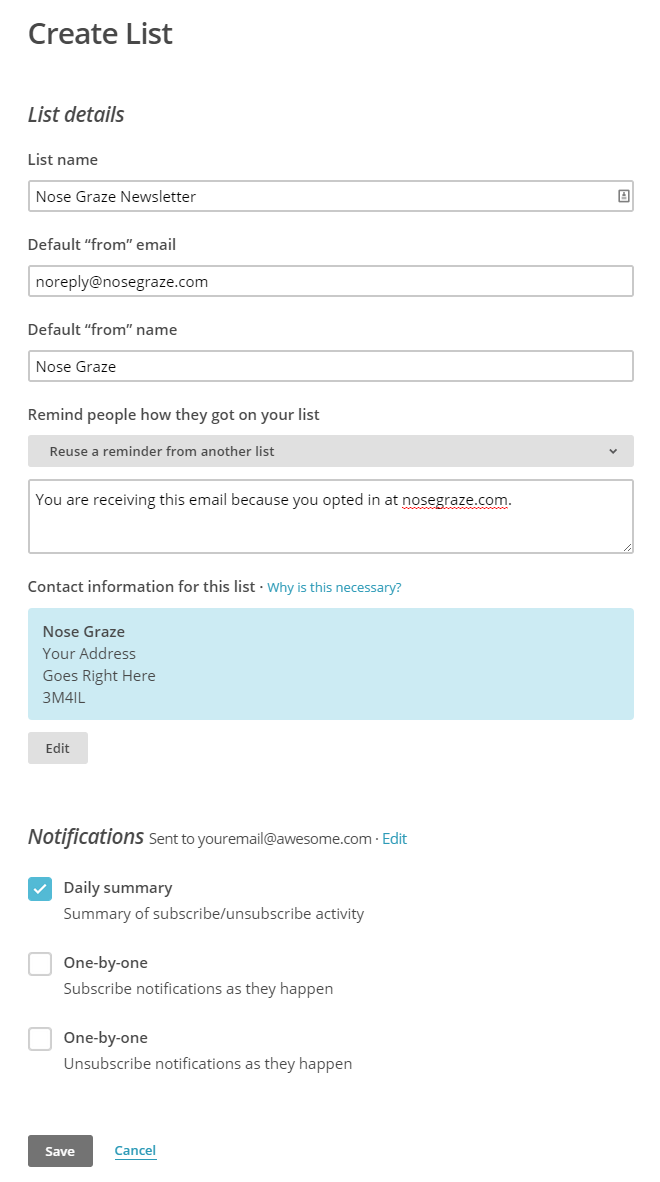
Task: Click the contact card icon in List name field
Action: pos(623,197)
